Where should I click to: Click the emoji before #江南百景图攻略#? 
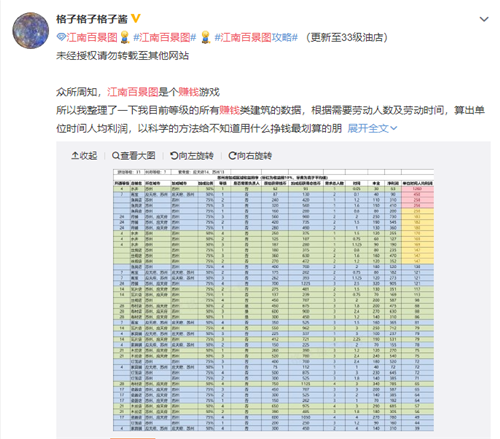tap(206, 37)
